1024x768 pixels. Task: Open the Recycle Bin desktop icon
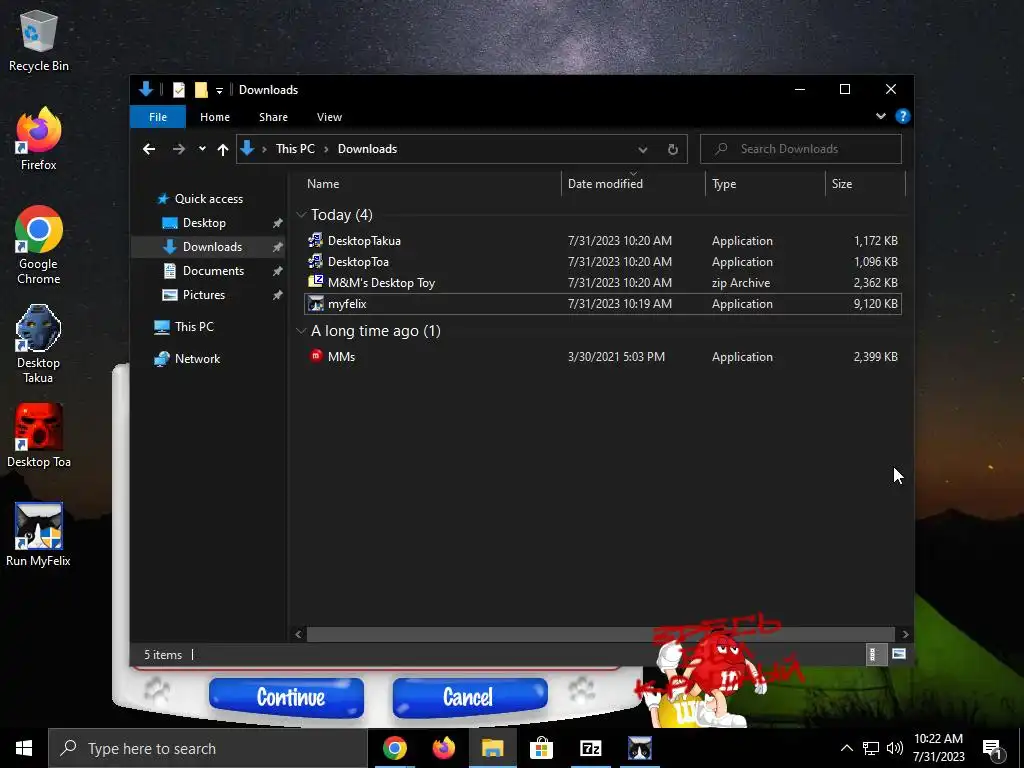(39, 41)
